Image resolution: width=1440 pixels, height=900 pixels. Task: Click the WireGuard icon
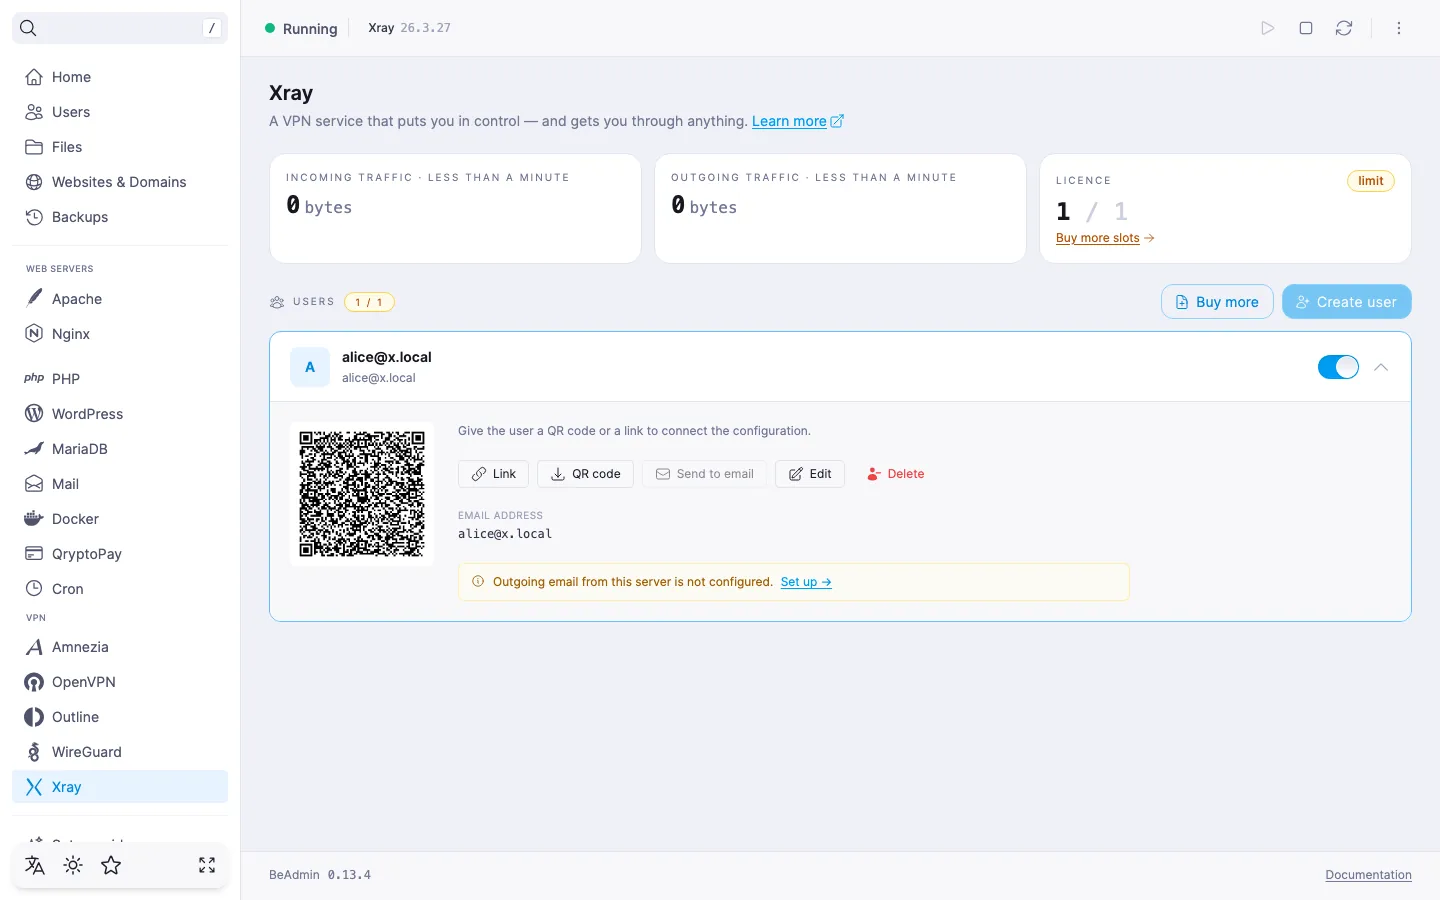[34, 752]
